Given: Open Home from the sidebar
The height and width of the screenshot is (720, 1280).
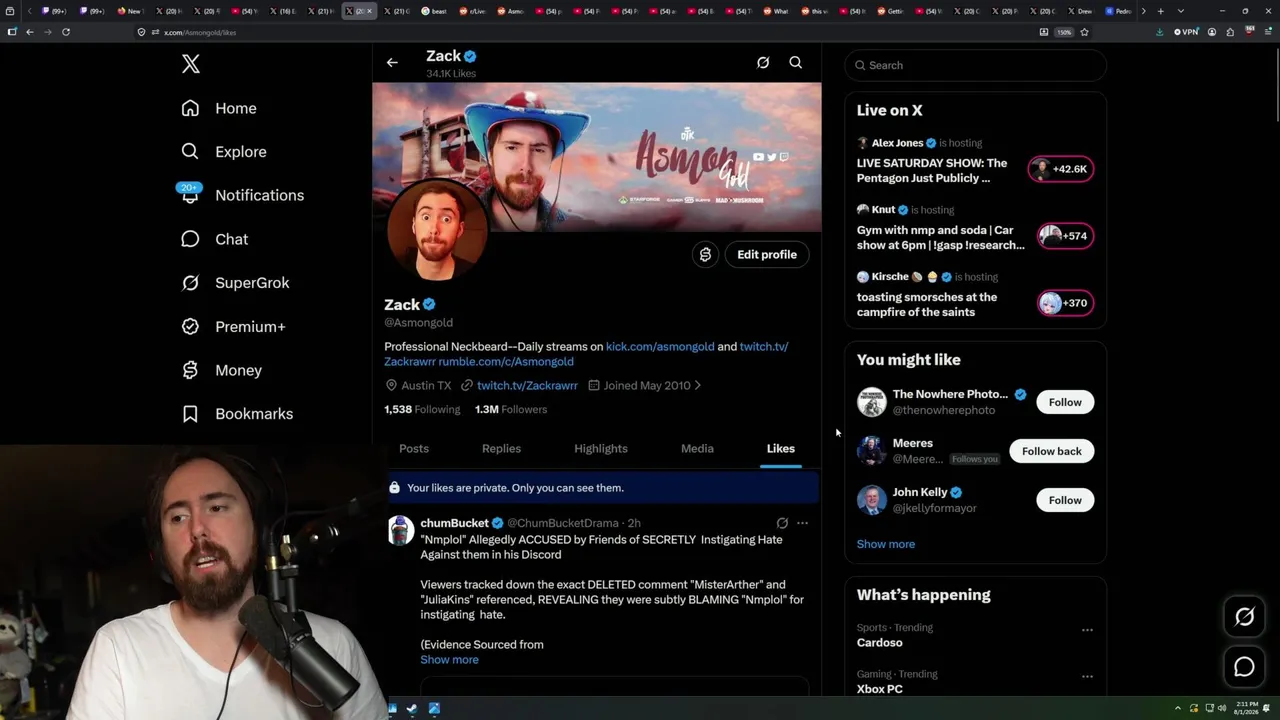Looking at the screenshot, I should (220, 108).
